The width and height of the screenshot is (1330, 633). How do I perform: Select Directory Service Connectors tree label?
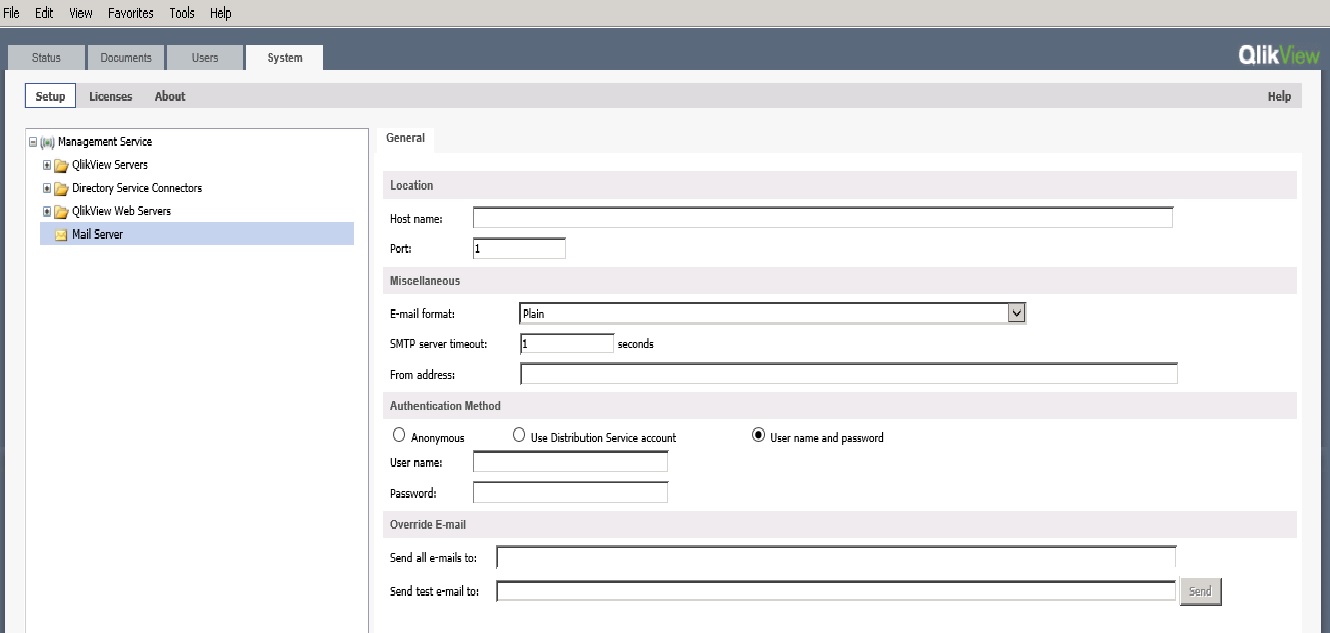(x=137, y=188)
